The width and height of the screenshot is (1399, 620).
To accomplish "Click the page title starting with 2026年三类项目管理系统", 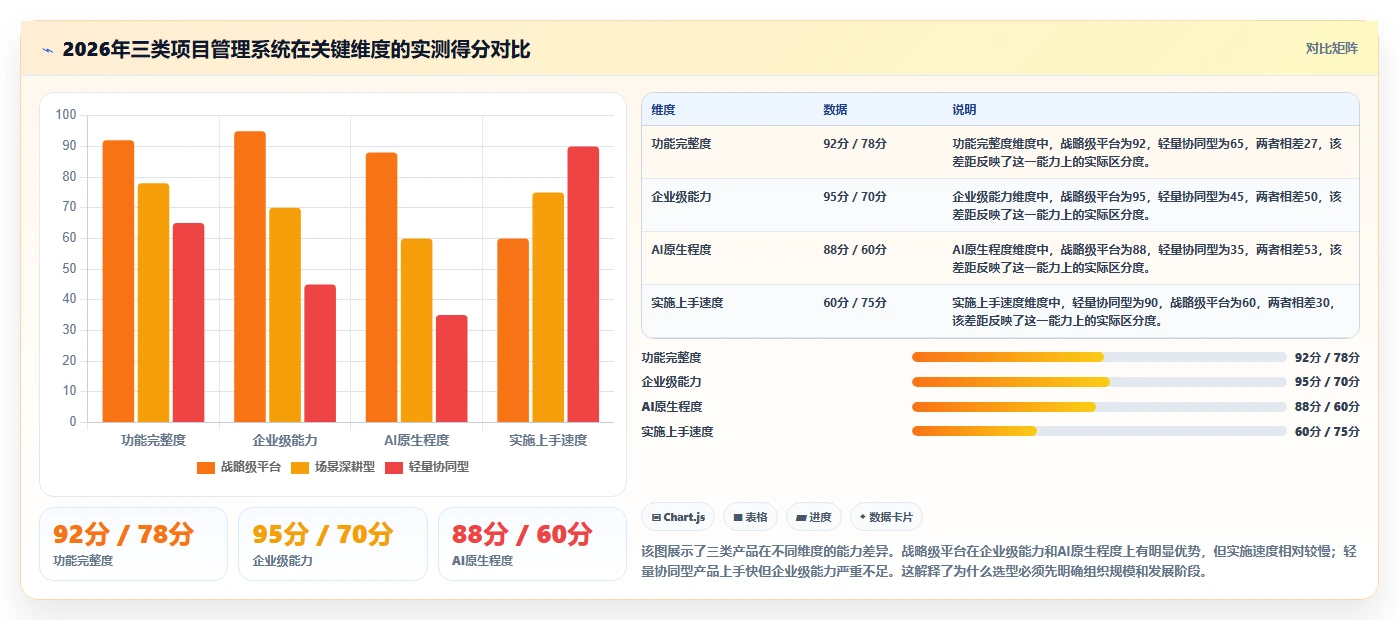I will pos(296,49).
